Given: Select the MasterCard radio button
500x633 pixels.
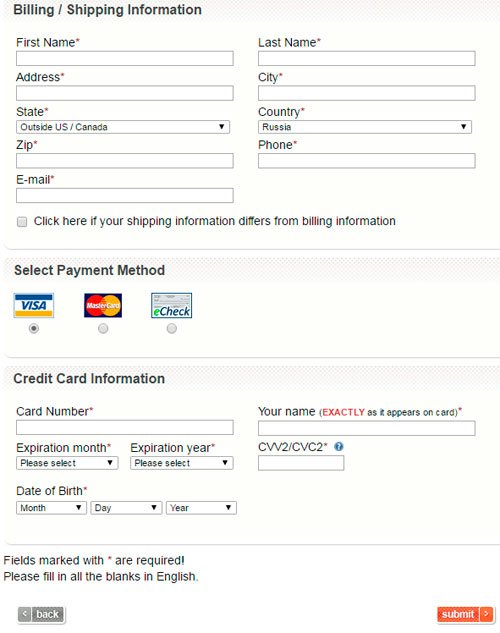Looking at the screenshot, I should (103, 329).
